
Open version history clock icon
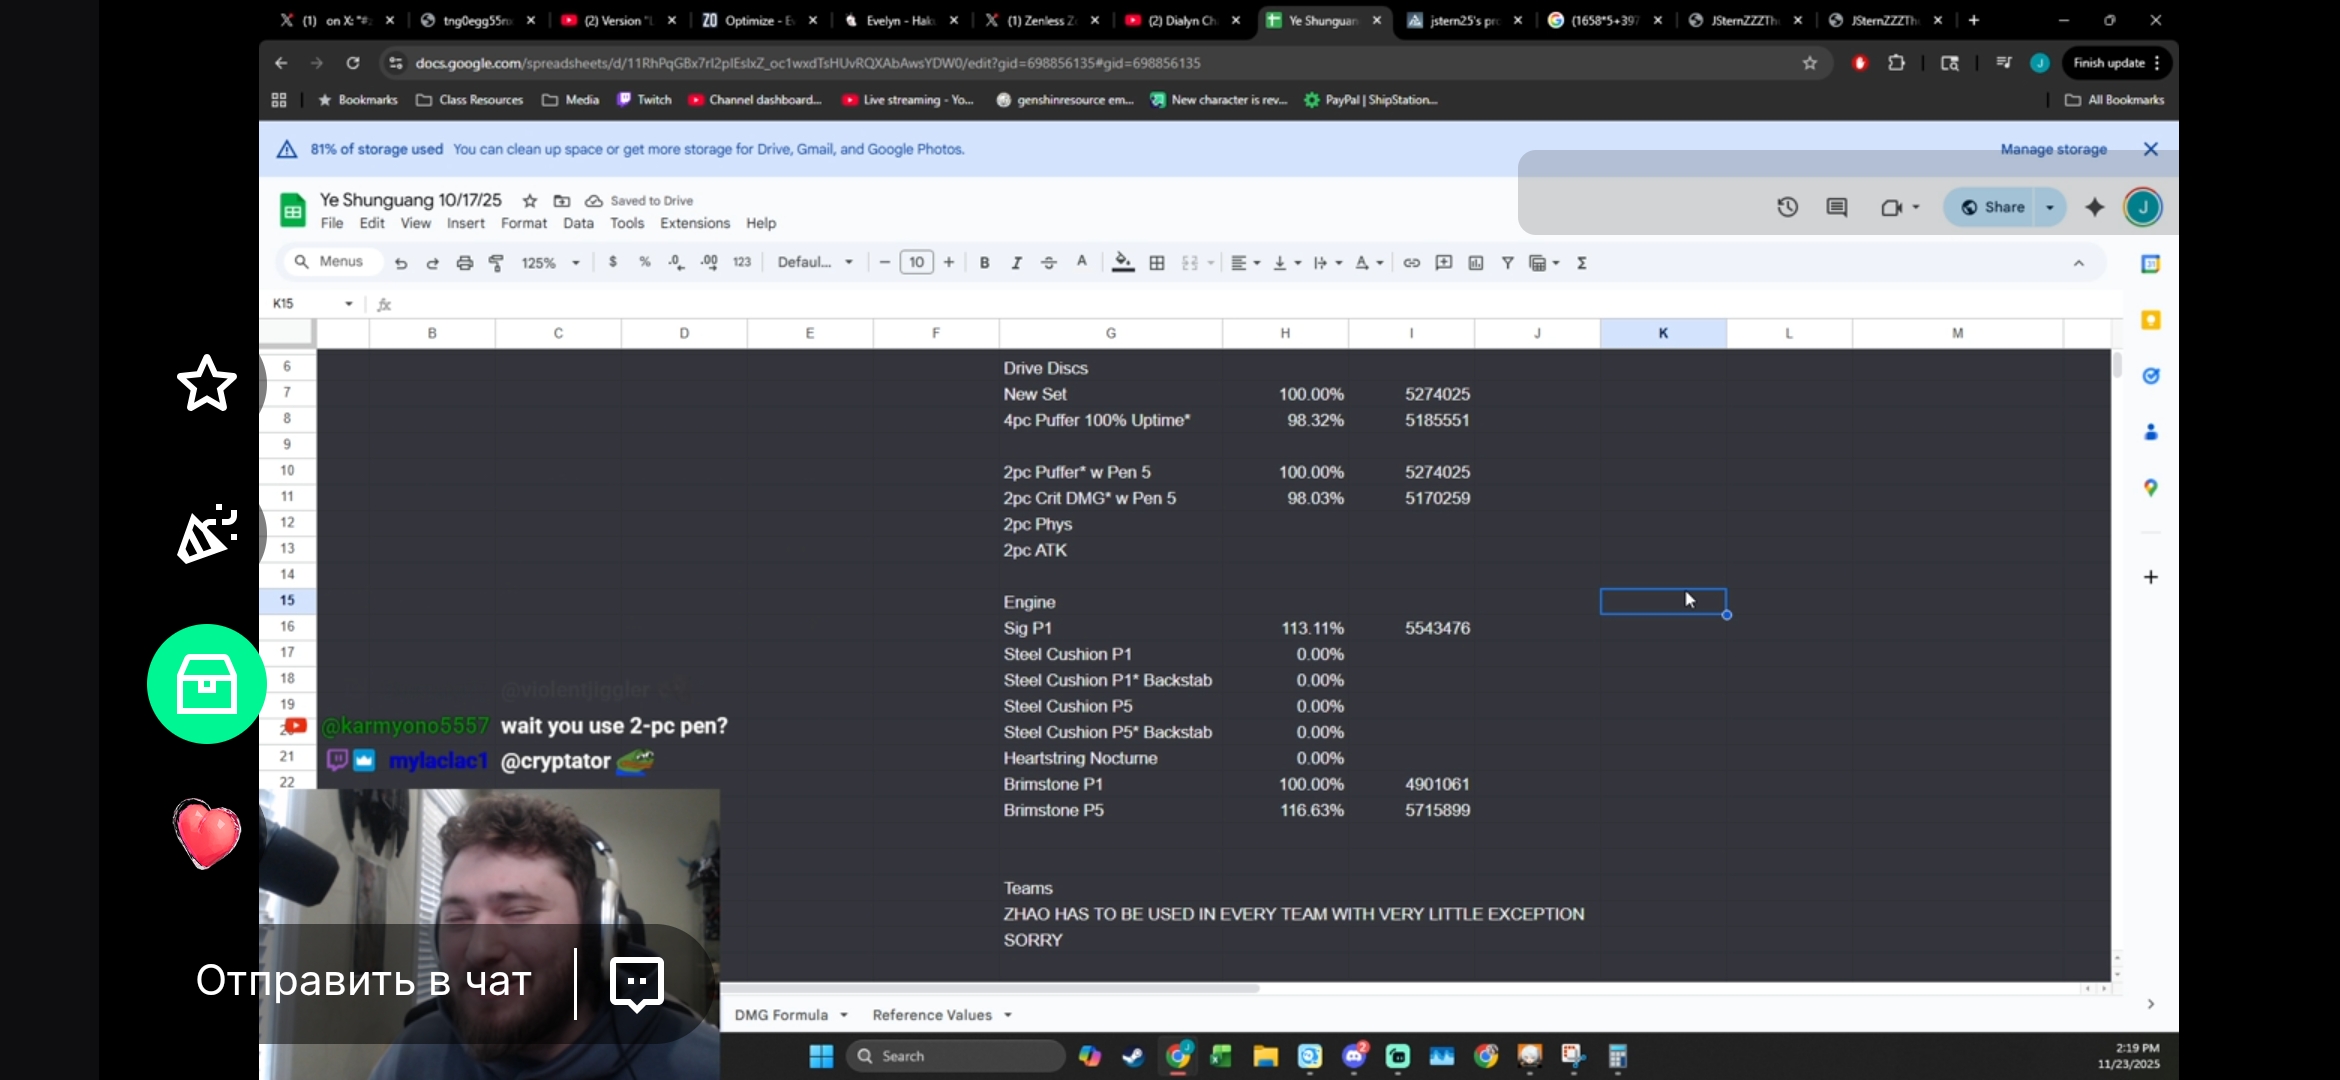coord(1787,207)
